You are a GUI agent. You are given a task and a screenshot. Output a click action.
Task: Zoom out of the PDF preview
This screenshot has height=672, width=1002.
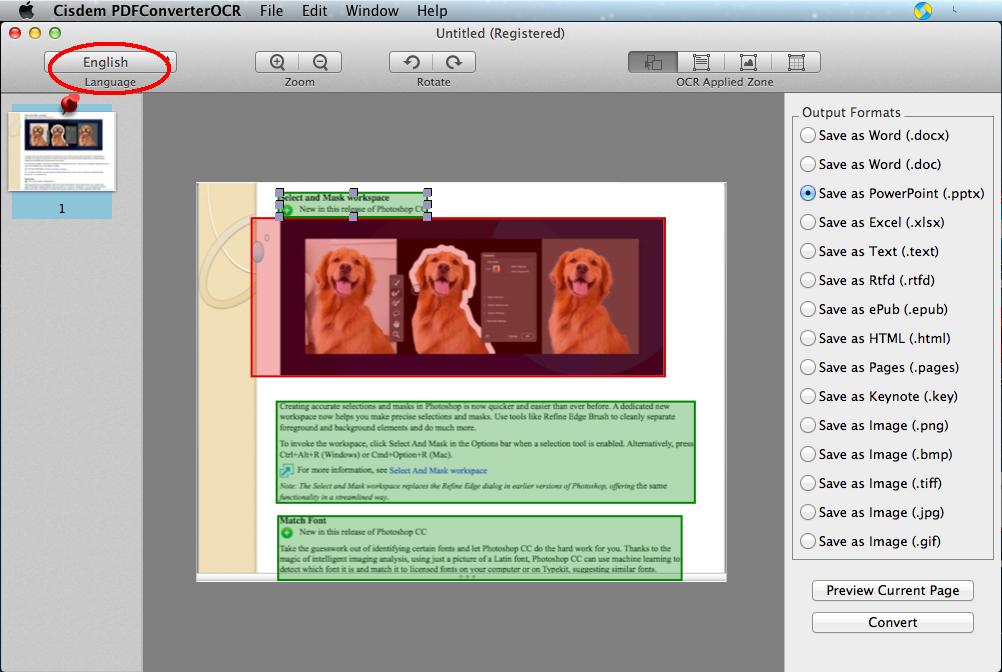[319, 60]
